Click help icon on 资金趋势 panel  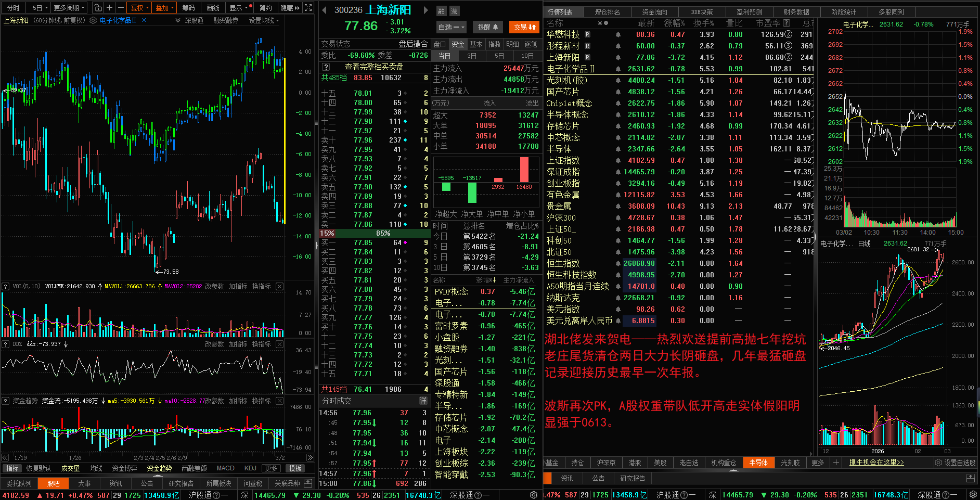[6, 401]
